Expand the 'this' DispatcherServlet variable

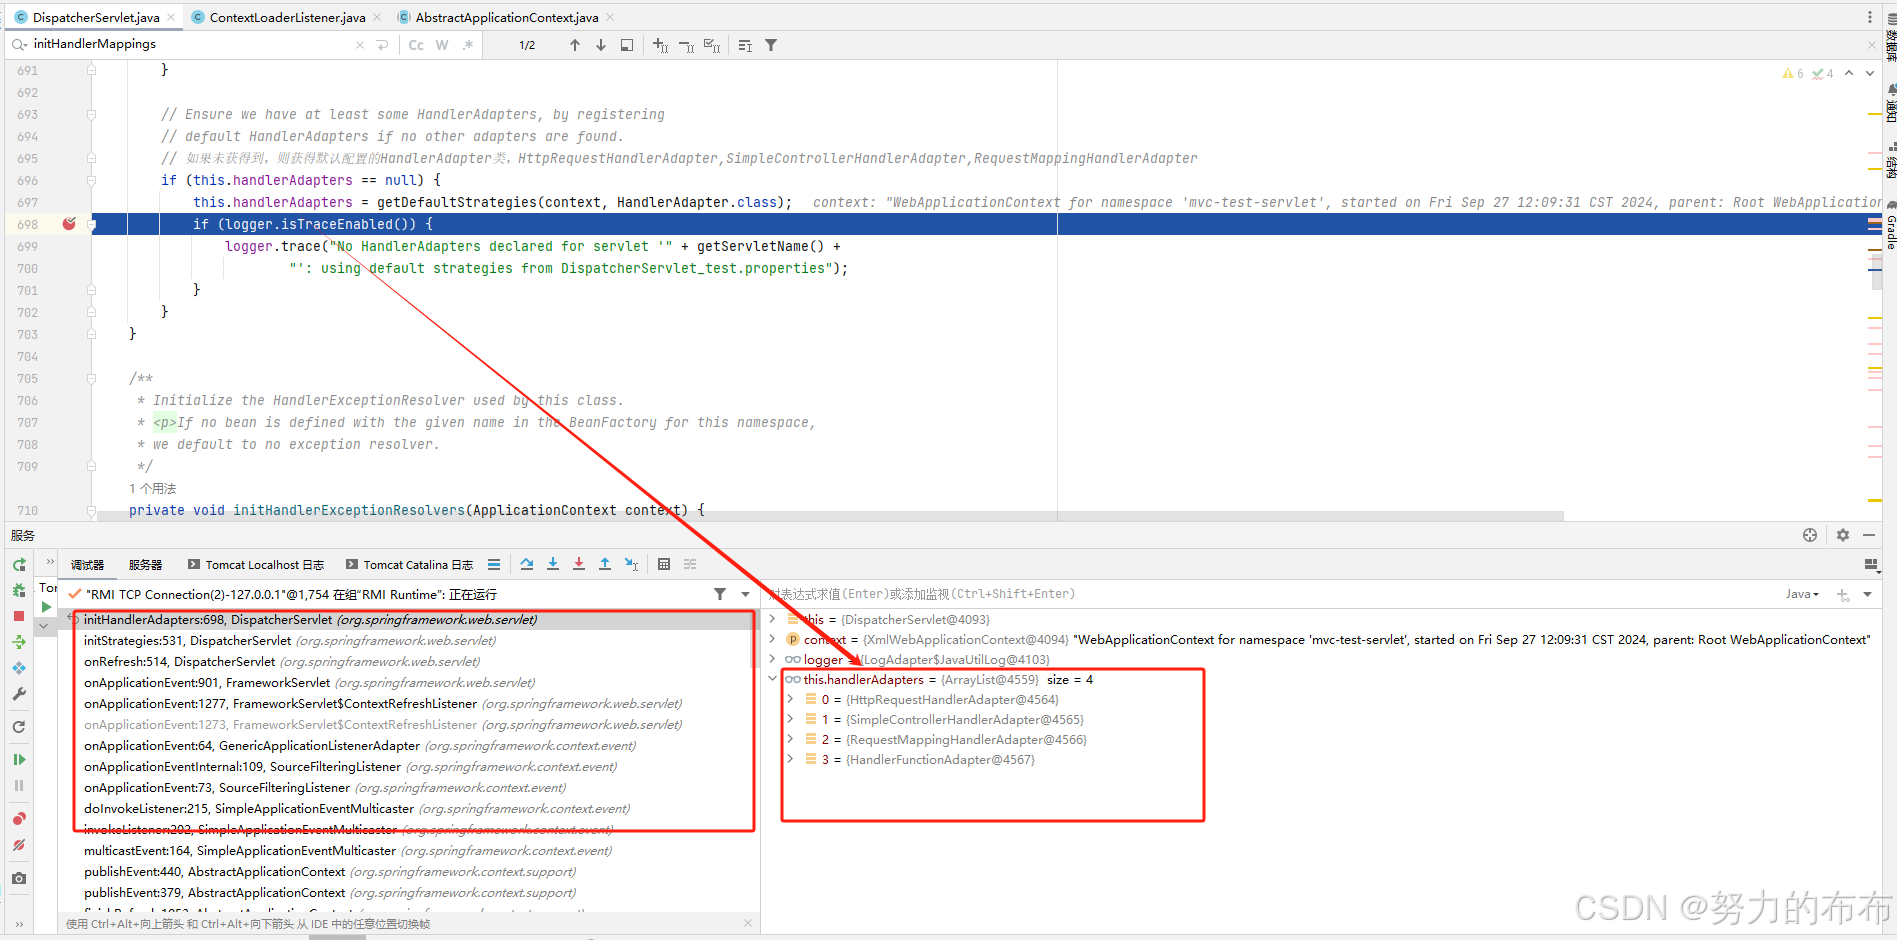pos(772,619)
